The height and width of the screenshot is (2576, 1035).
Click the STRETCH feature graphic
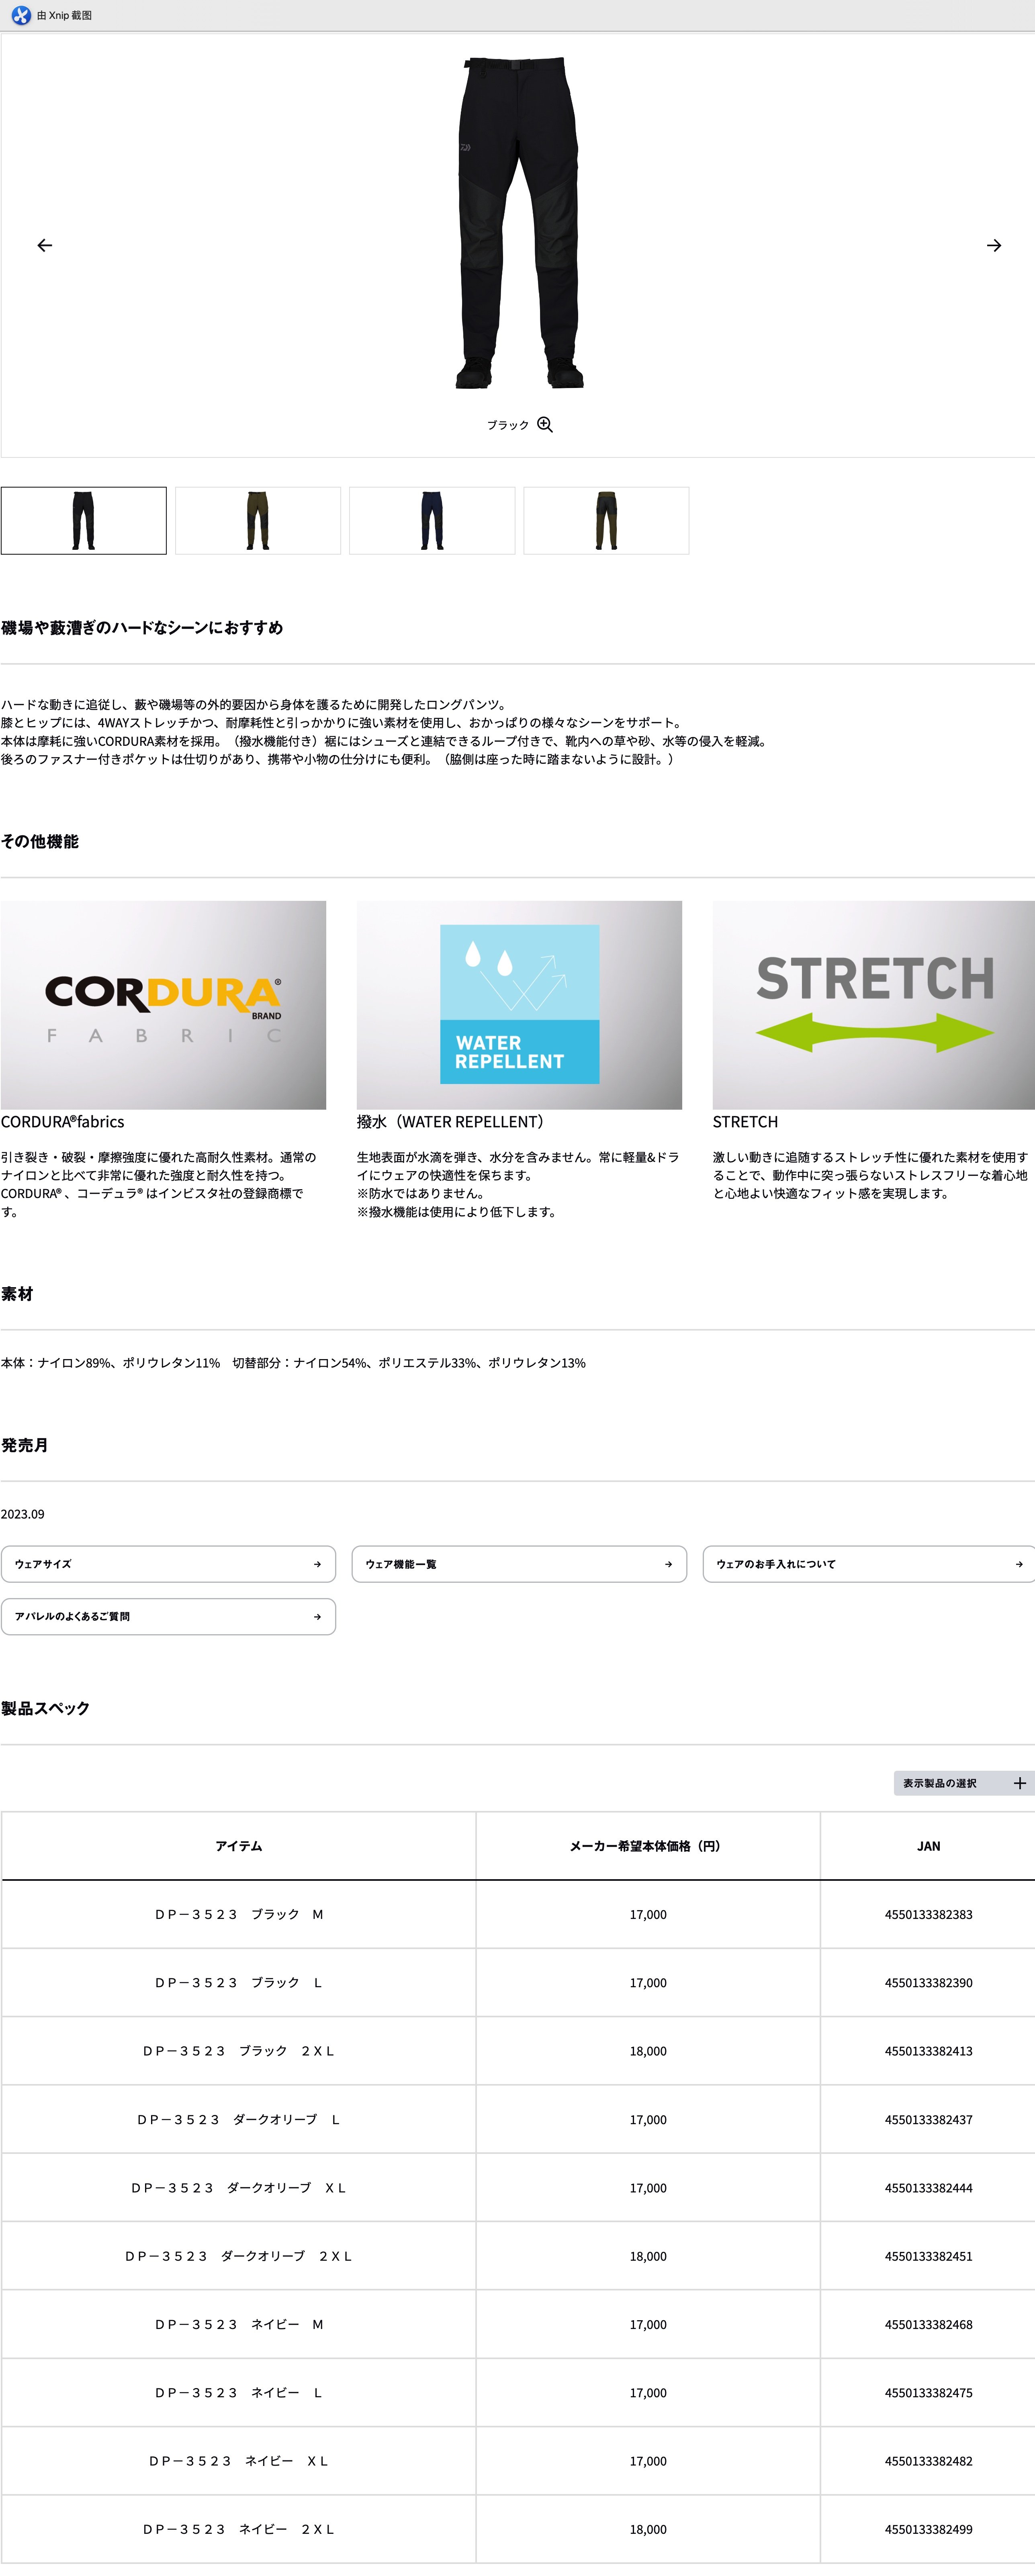873,1004
